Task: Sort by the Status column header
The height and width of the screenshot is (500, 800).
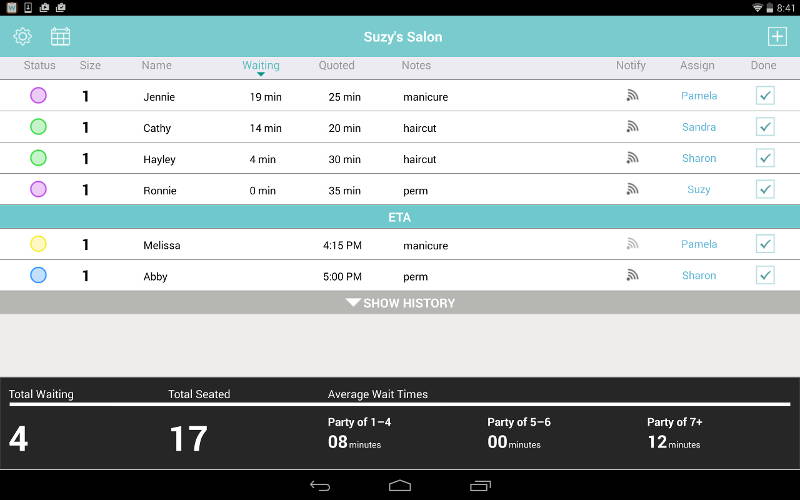Action: (x=39, y=65)
